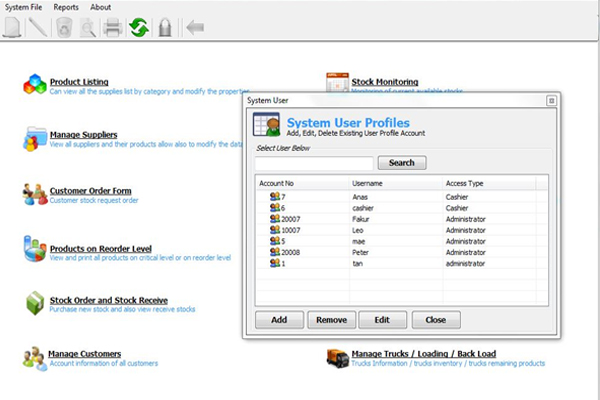The height and width of the screenshot is (400, 600).
Task: Click the new document toolbar icon
Action: [x=12, y=27]
